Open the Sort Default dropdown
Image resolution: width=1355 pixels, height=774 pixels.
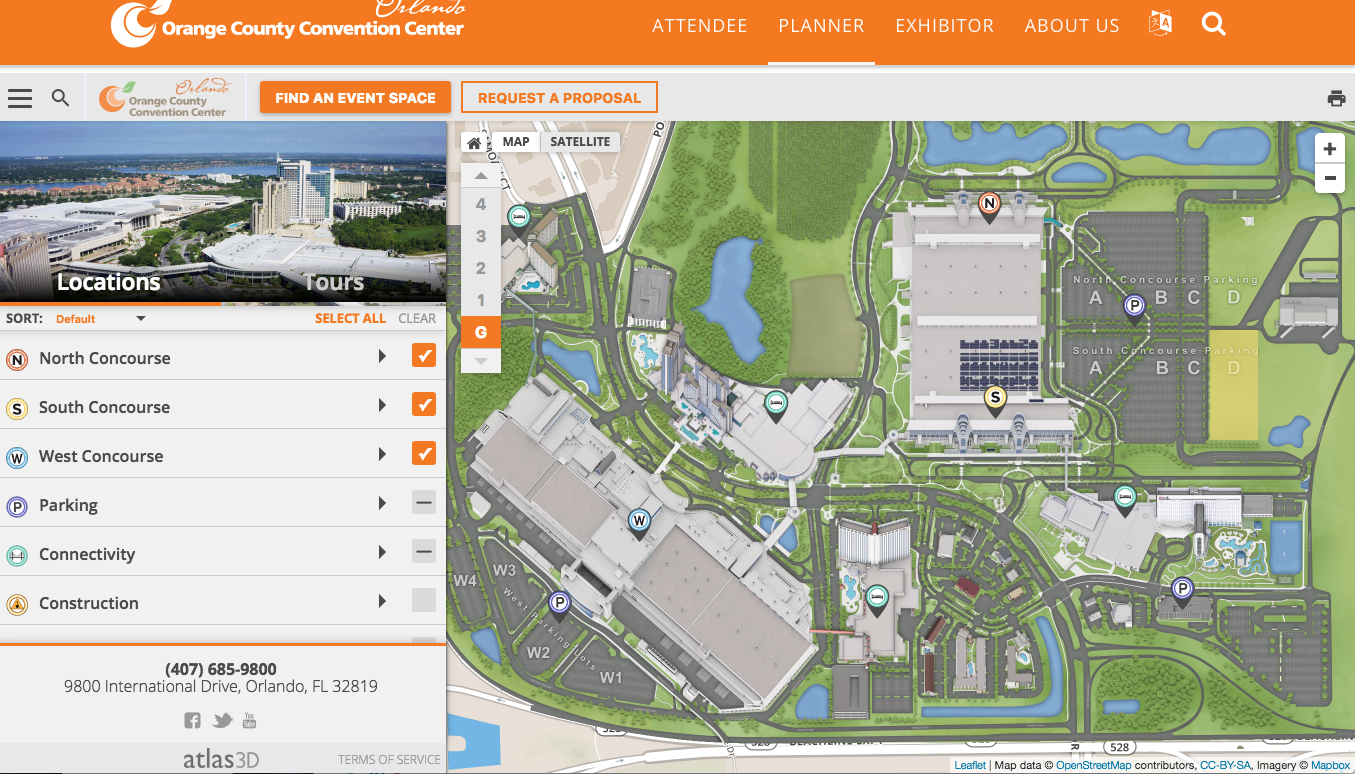[100, 319]
